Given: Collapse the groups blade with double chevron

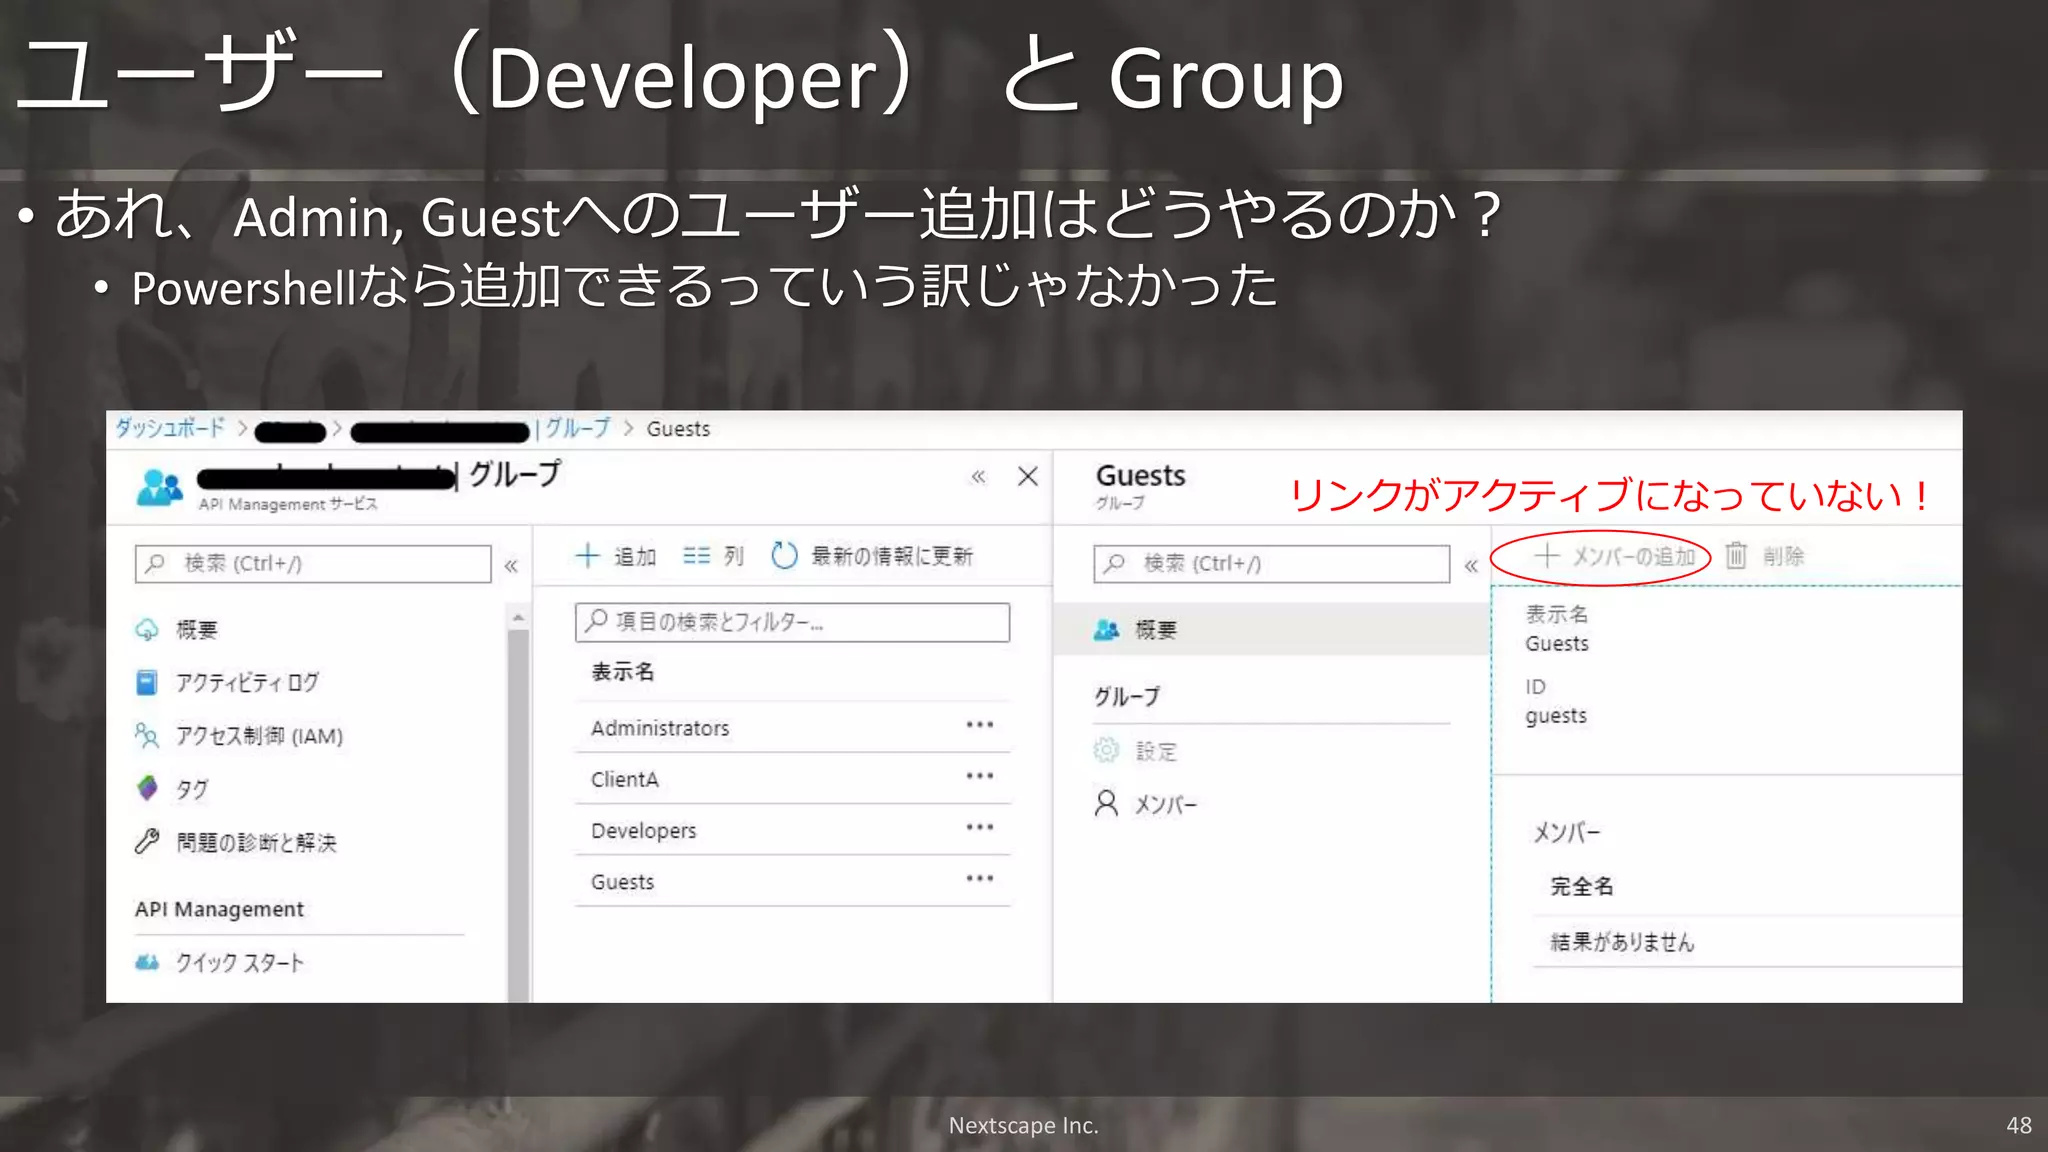Looking at the screenshot, I should click(x=978, y=477).
